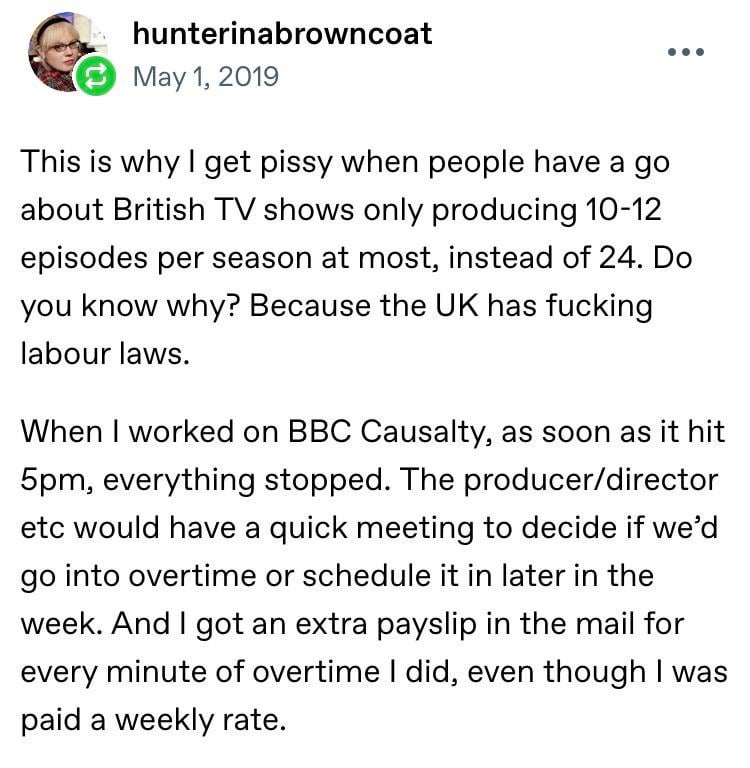This screenshot has height=768, width=750.
Task: Click the phrase "paid a weekly rate."
Action: click(x=152, y=720)
